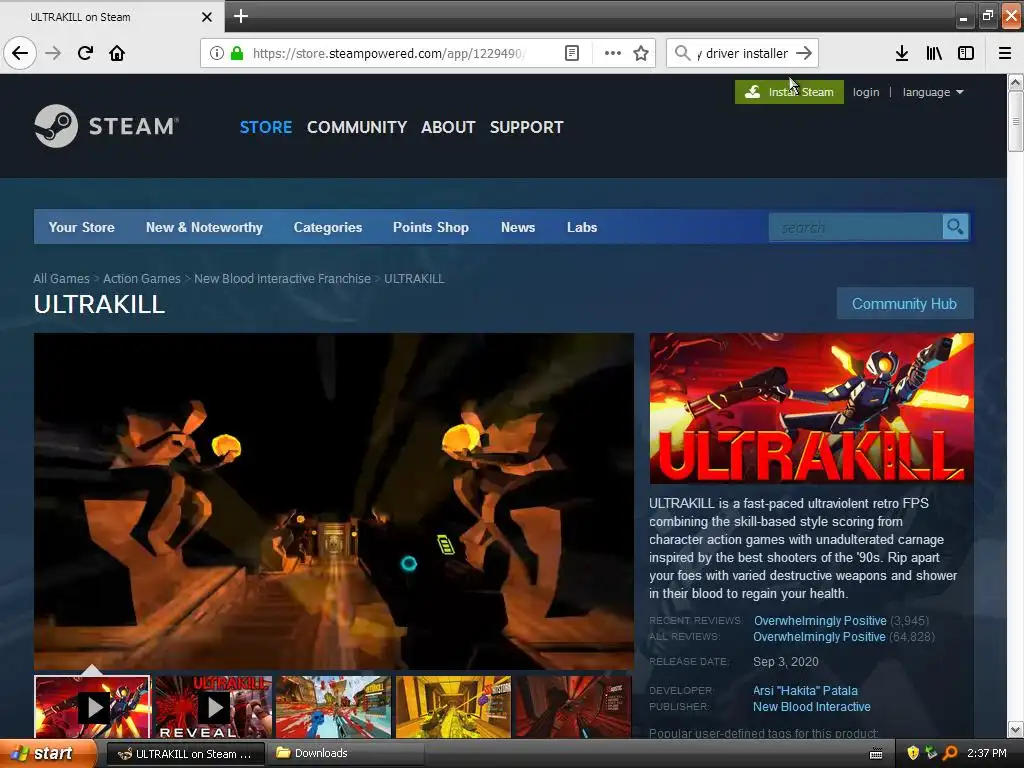Click All Games breadcrumb link
The height and width of the screenshot is (768, 1024).
61,278
